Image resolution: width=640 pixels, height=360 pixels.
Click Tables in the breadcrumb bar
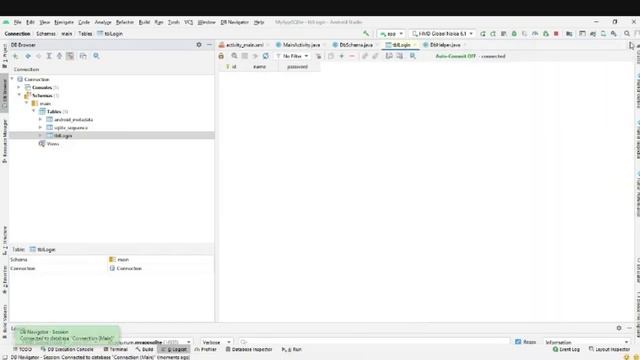(85, 33)
